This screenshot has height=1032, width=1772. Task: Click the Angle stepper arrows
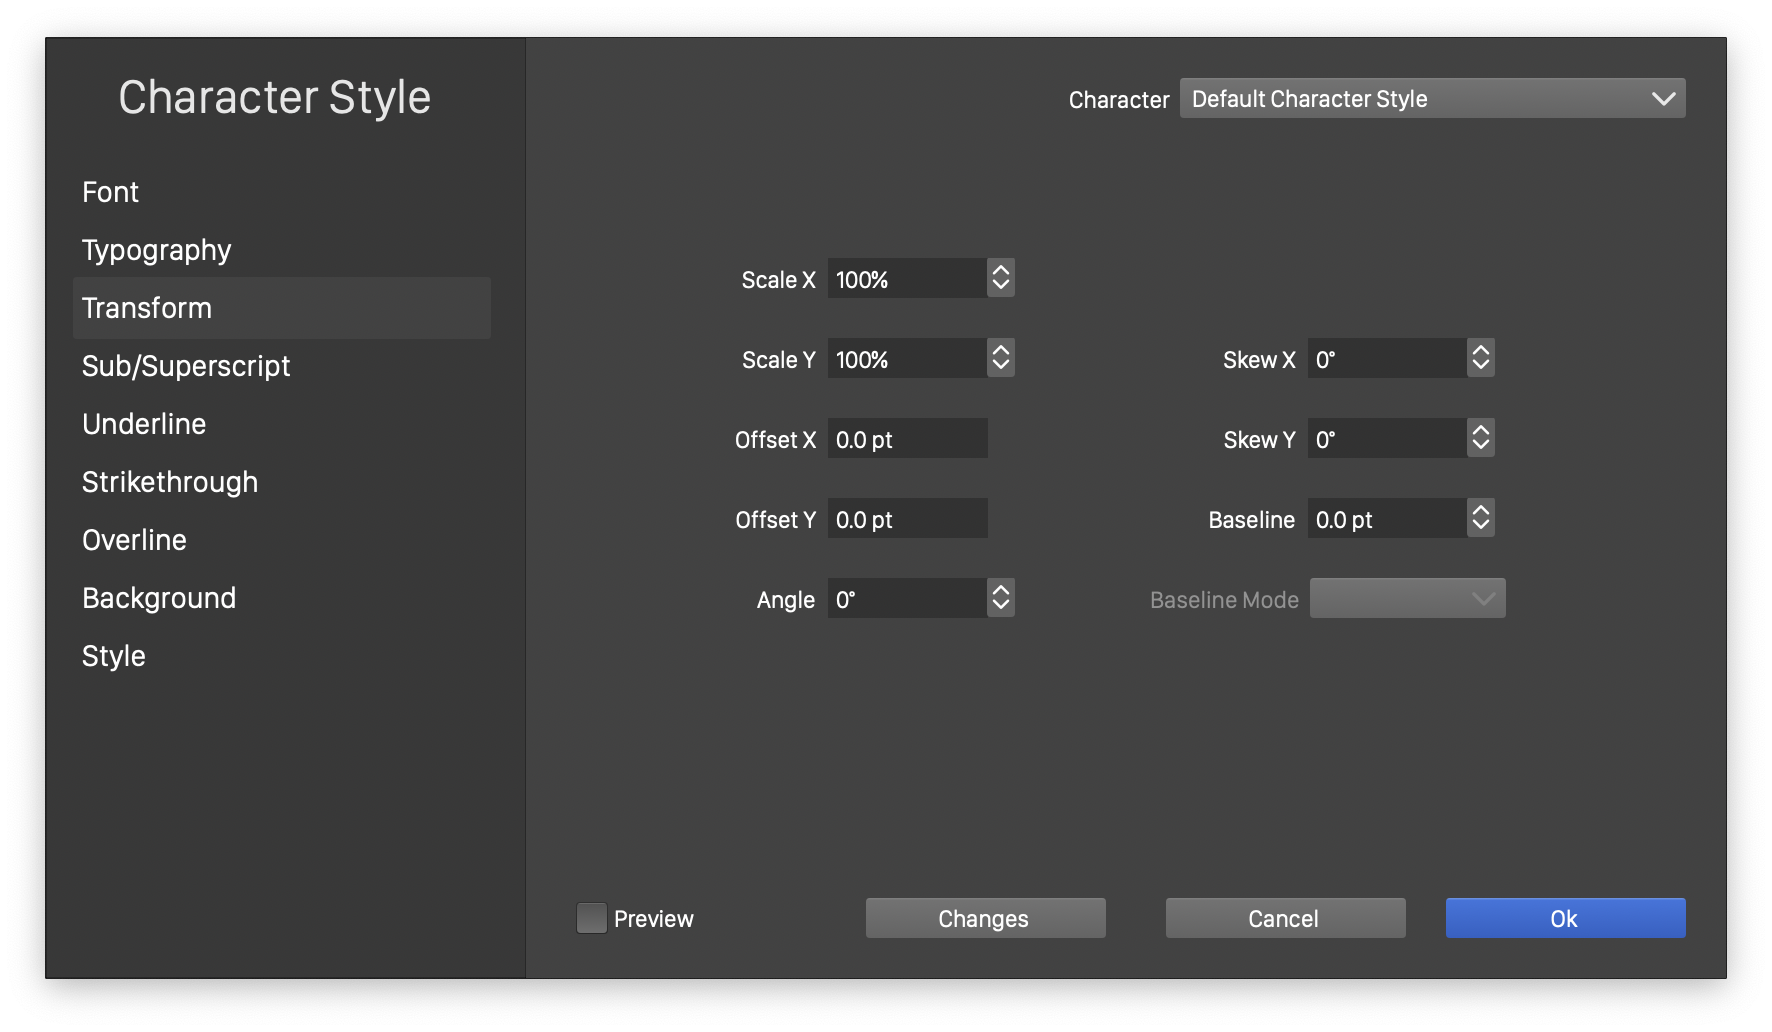tap(1000, 599)
